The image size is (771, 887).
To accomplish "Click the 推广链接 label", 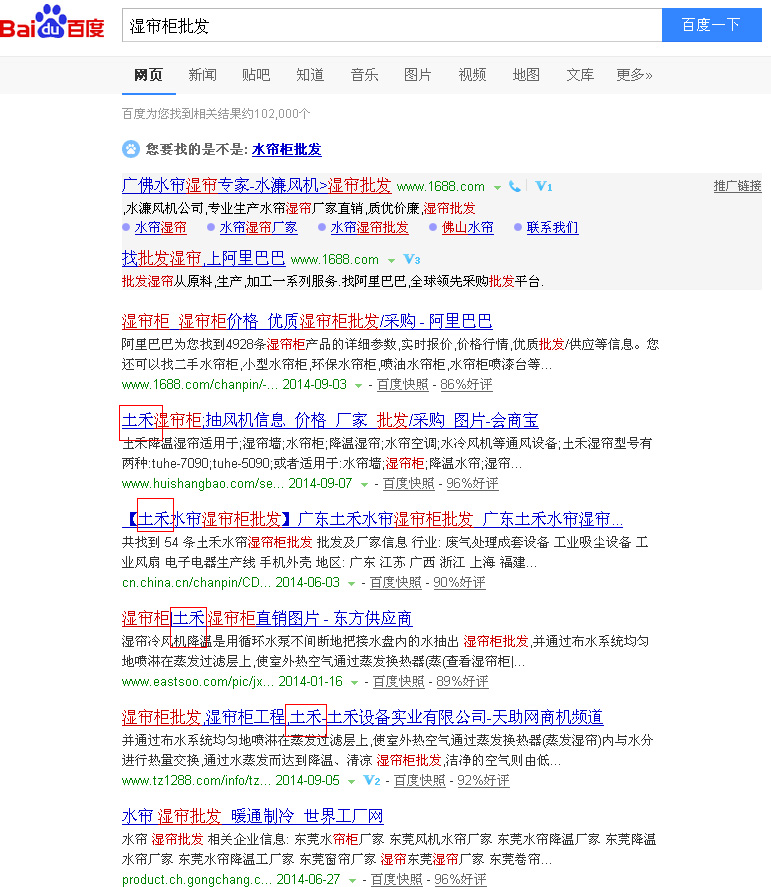I will click(738, 186).
